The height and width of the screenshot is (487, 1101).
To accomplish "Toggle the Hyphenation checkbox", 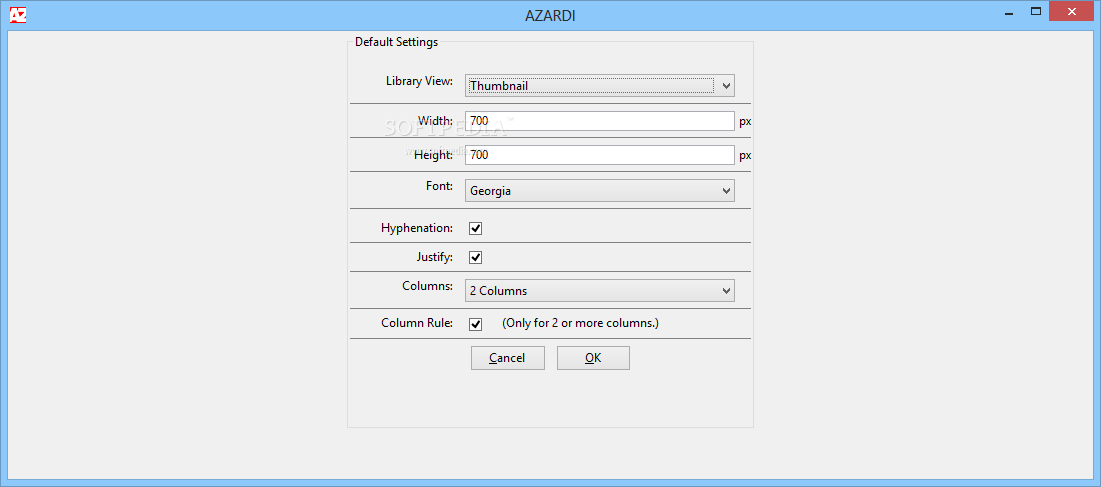I will pyautogui.click(x=475, y=228).
